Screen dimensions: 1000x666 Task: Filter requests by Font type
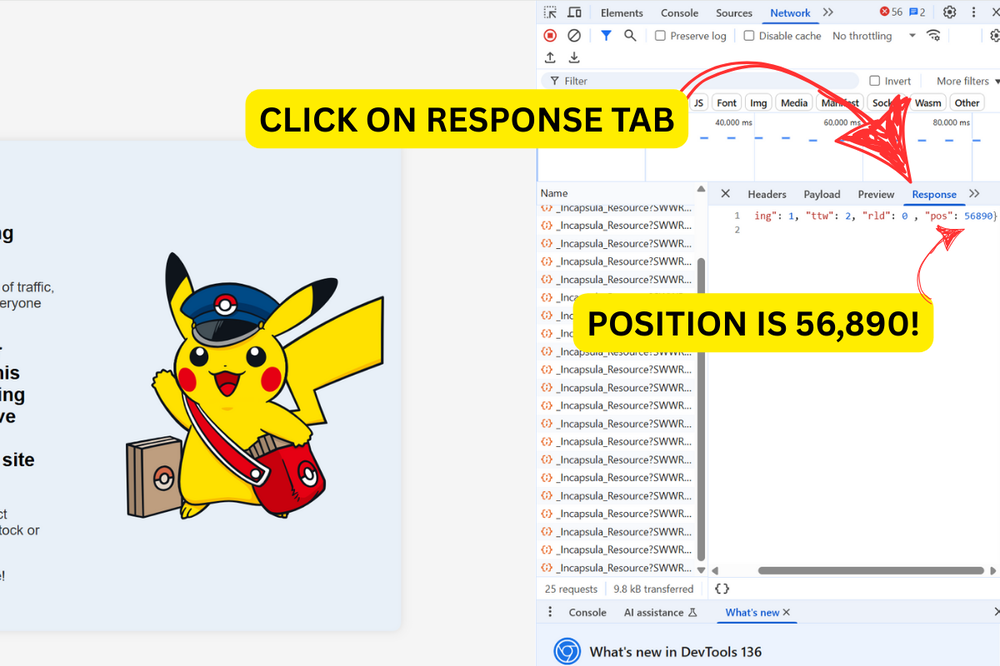[727, 103]
